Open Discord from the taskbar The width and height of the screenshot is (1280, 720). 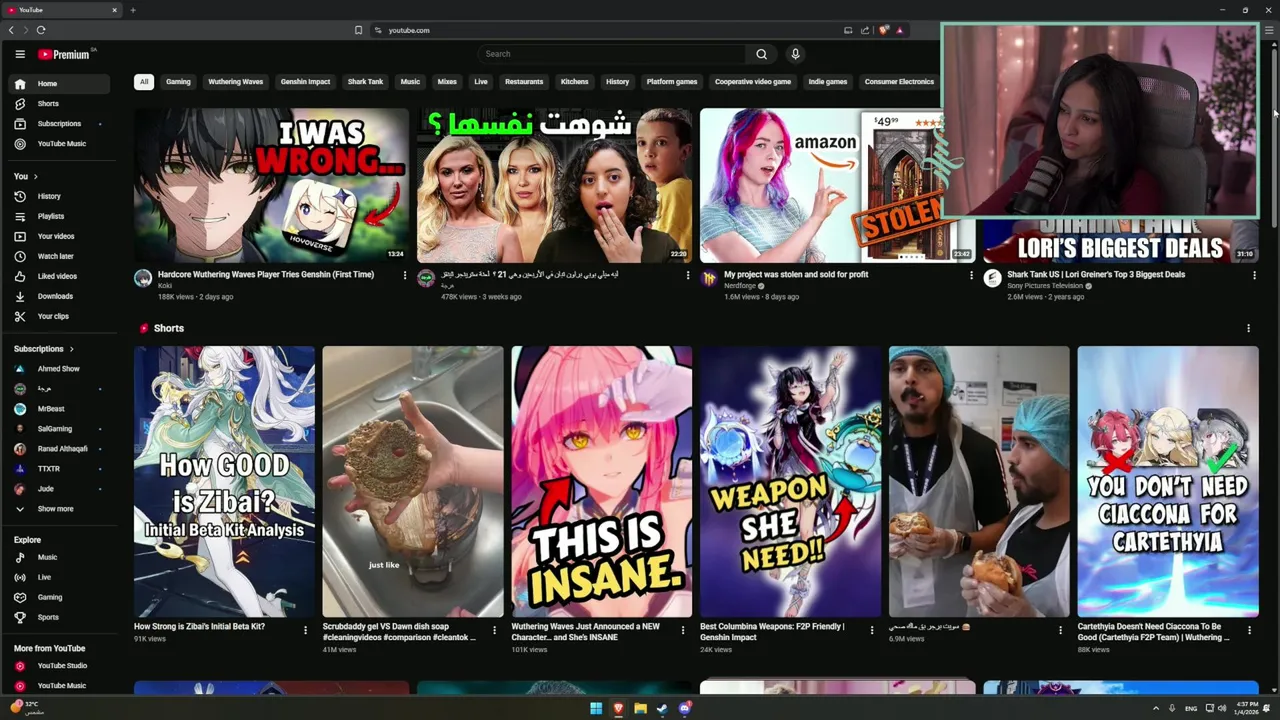pyautogui.click(x=684, y=708)
